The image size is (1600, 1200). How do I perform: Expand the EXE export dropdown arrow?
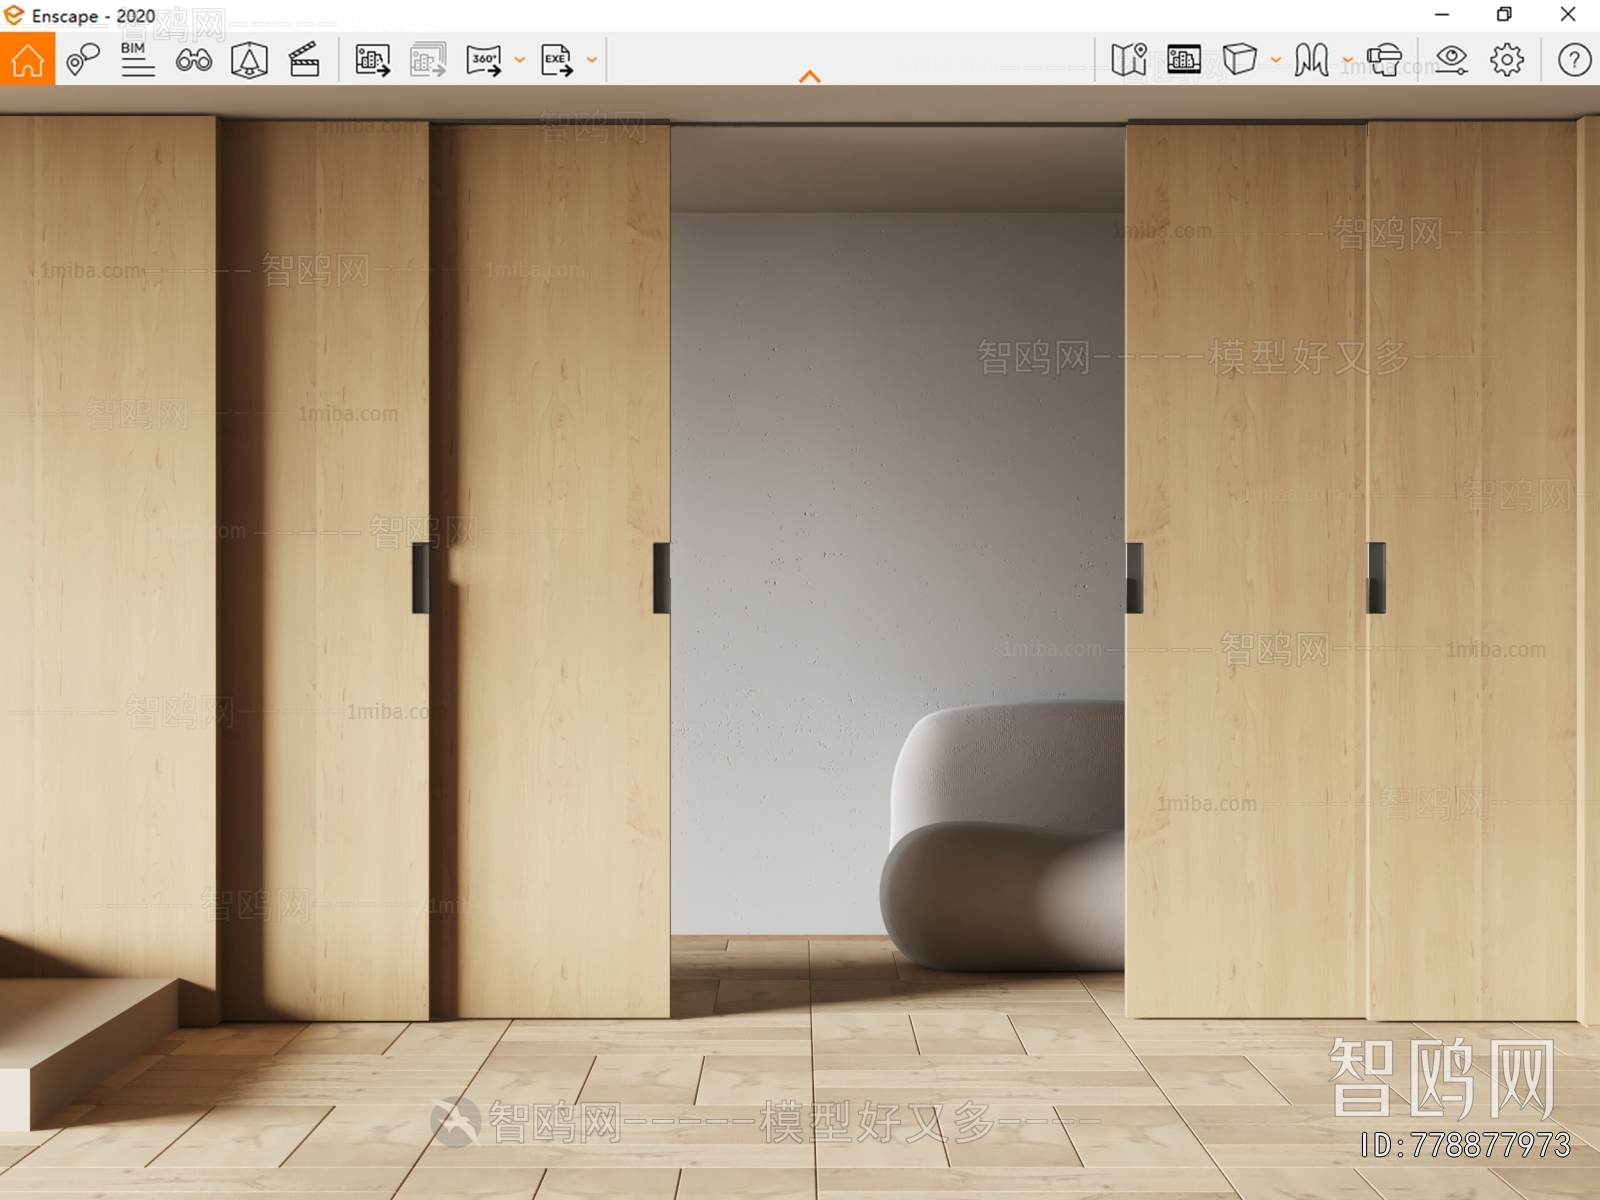(592, 60)
